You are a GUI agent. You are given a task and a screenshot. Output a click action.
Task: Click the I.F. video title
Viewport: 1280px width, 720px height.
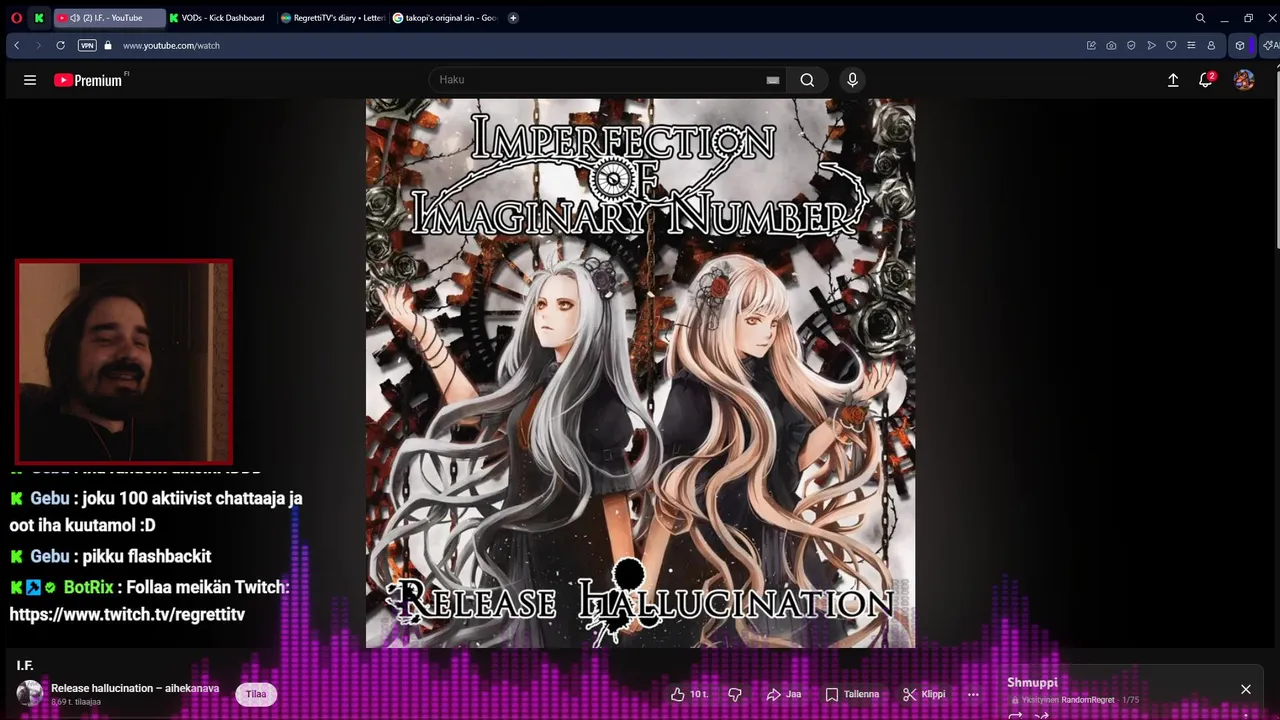pyautogui.click(x=25, y=665)
